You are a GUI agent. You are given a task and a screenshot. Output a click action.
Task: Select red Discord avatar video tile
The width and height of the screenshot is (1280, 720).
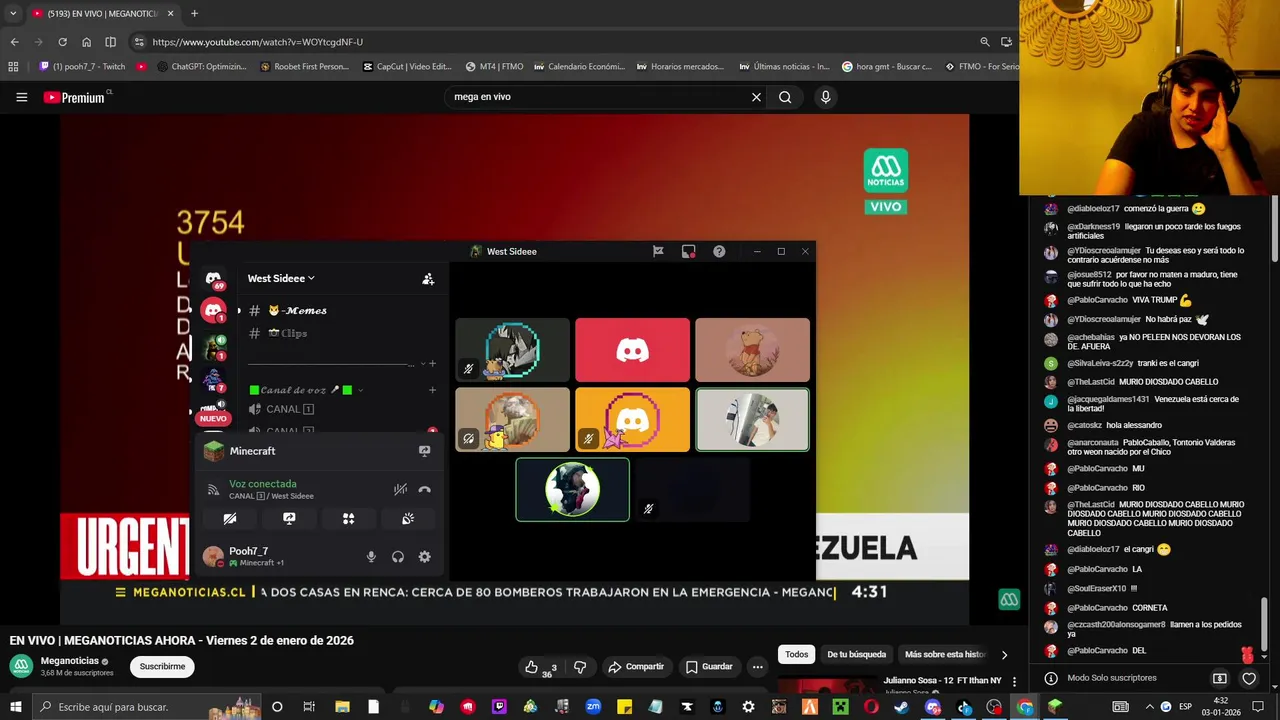[632, 350]
